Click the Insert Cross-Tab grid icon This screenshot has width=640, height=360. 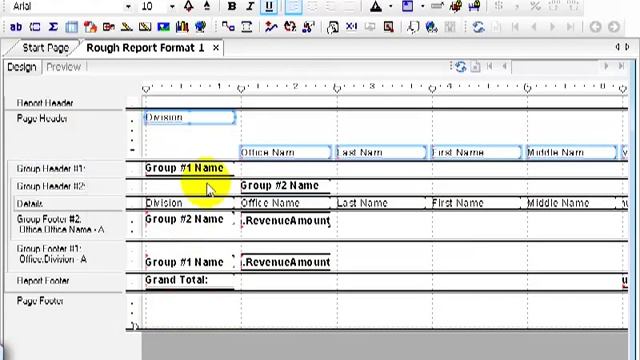[71, 27]
